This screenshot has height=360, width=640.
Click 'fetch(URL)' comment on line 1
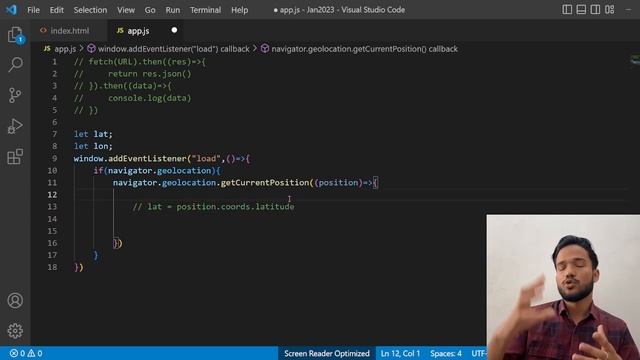pos(114,62)
